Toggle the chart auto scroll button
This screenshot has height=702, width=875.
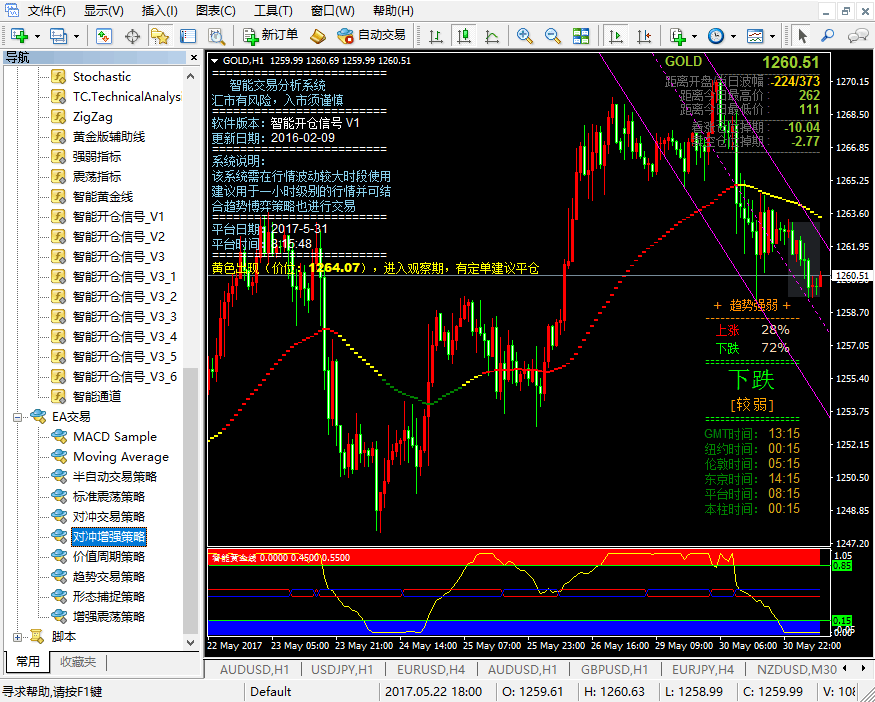click(615, 36)
